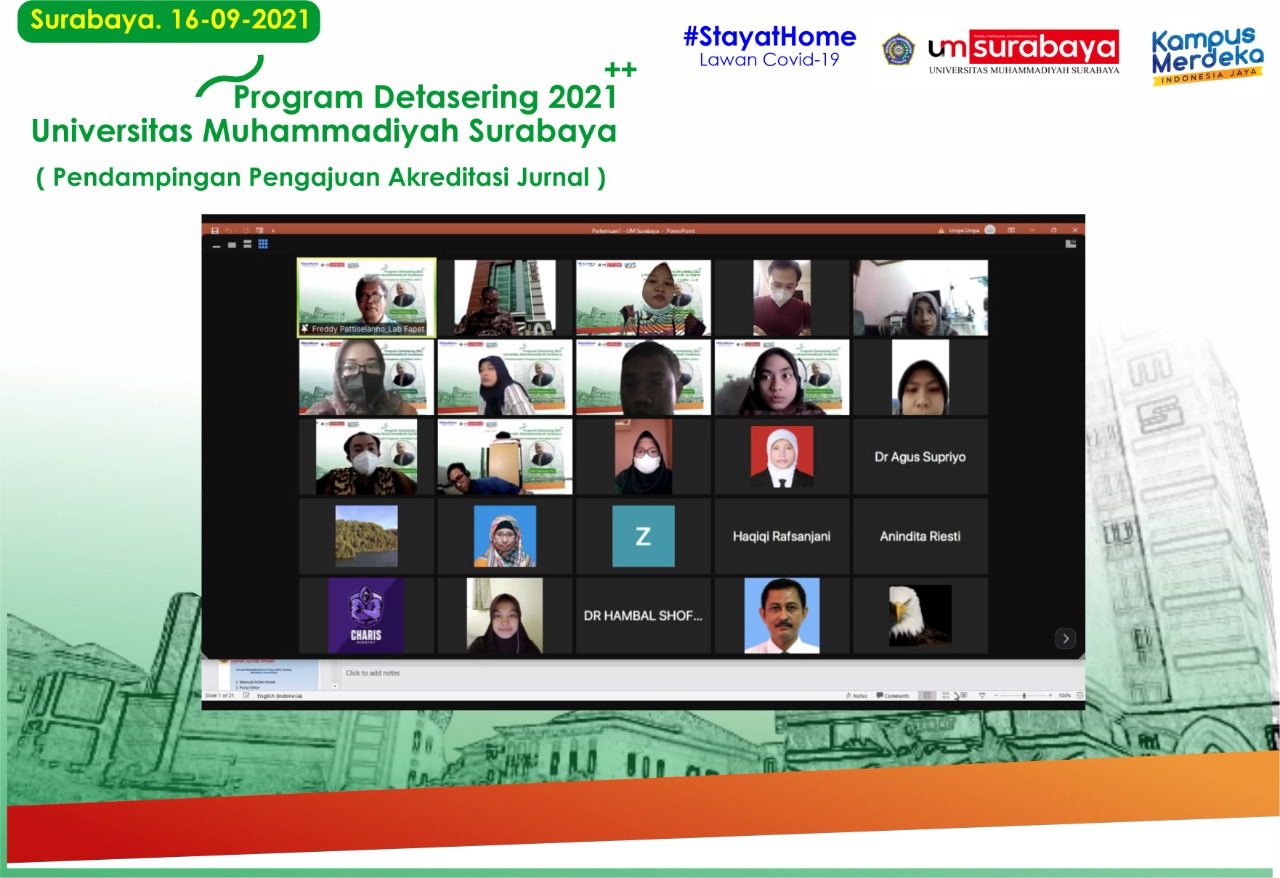The width and height of the screenshot is (1280, 878).
Task: Click 'English (Indonesia)' language in status bar
Action: 279,696
